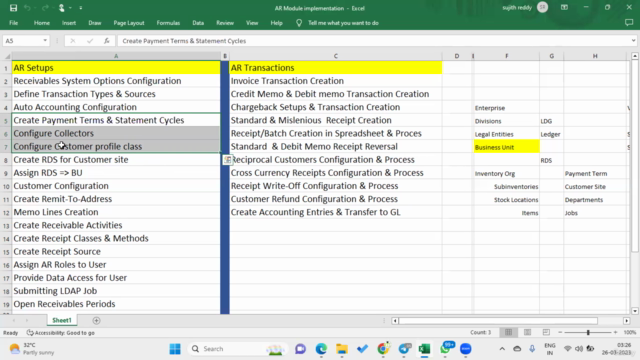This screenshot has width=640, height=360.
Task: Open the View tab
Action: coord(252,23)
